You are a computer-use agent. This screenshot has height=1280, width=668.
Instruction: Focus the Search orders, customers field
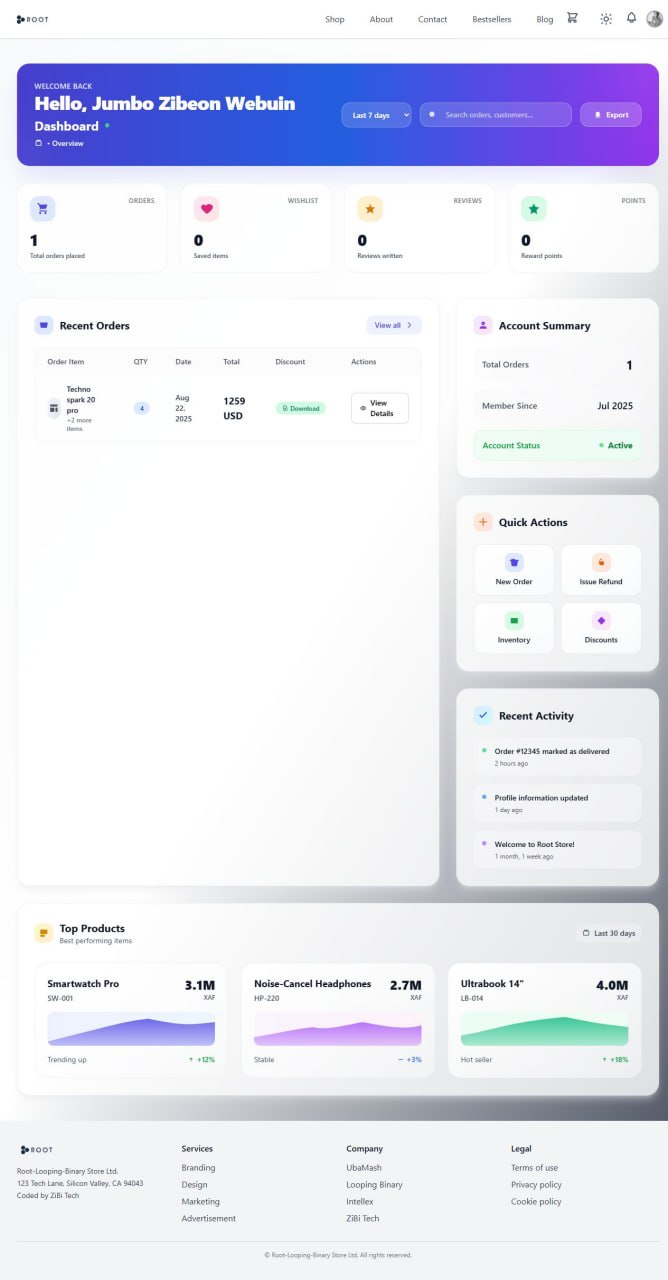(x=496, y=115)
